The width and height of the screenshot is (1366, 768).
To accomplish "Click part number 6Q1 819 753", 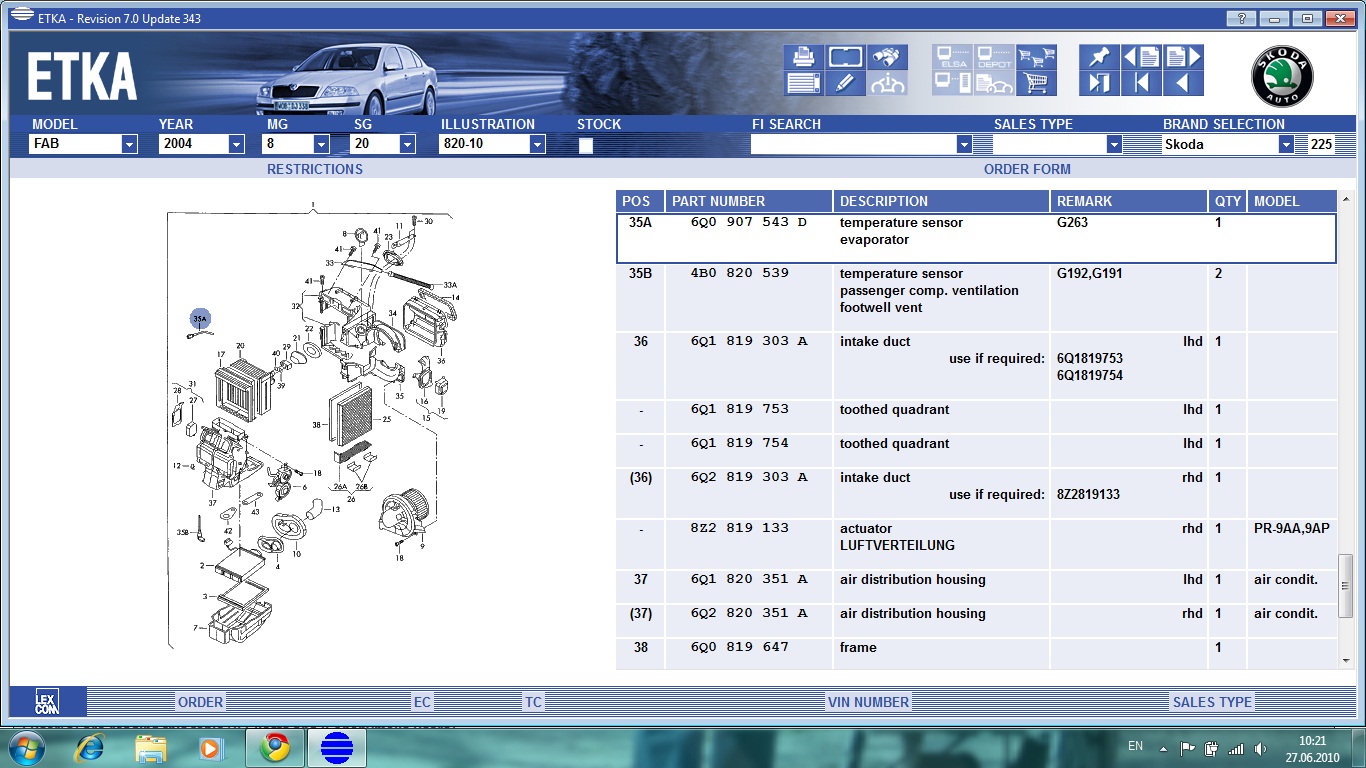I will tap(739, 409).
